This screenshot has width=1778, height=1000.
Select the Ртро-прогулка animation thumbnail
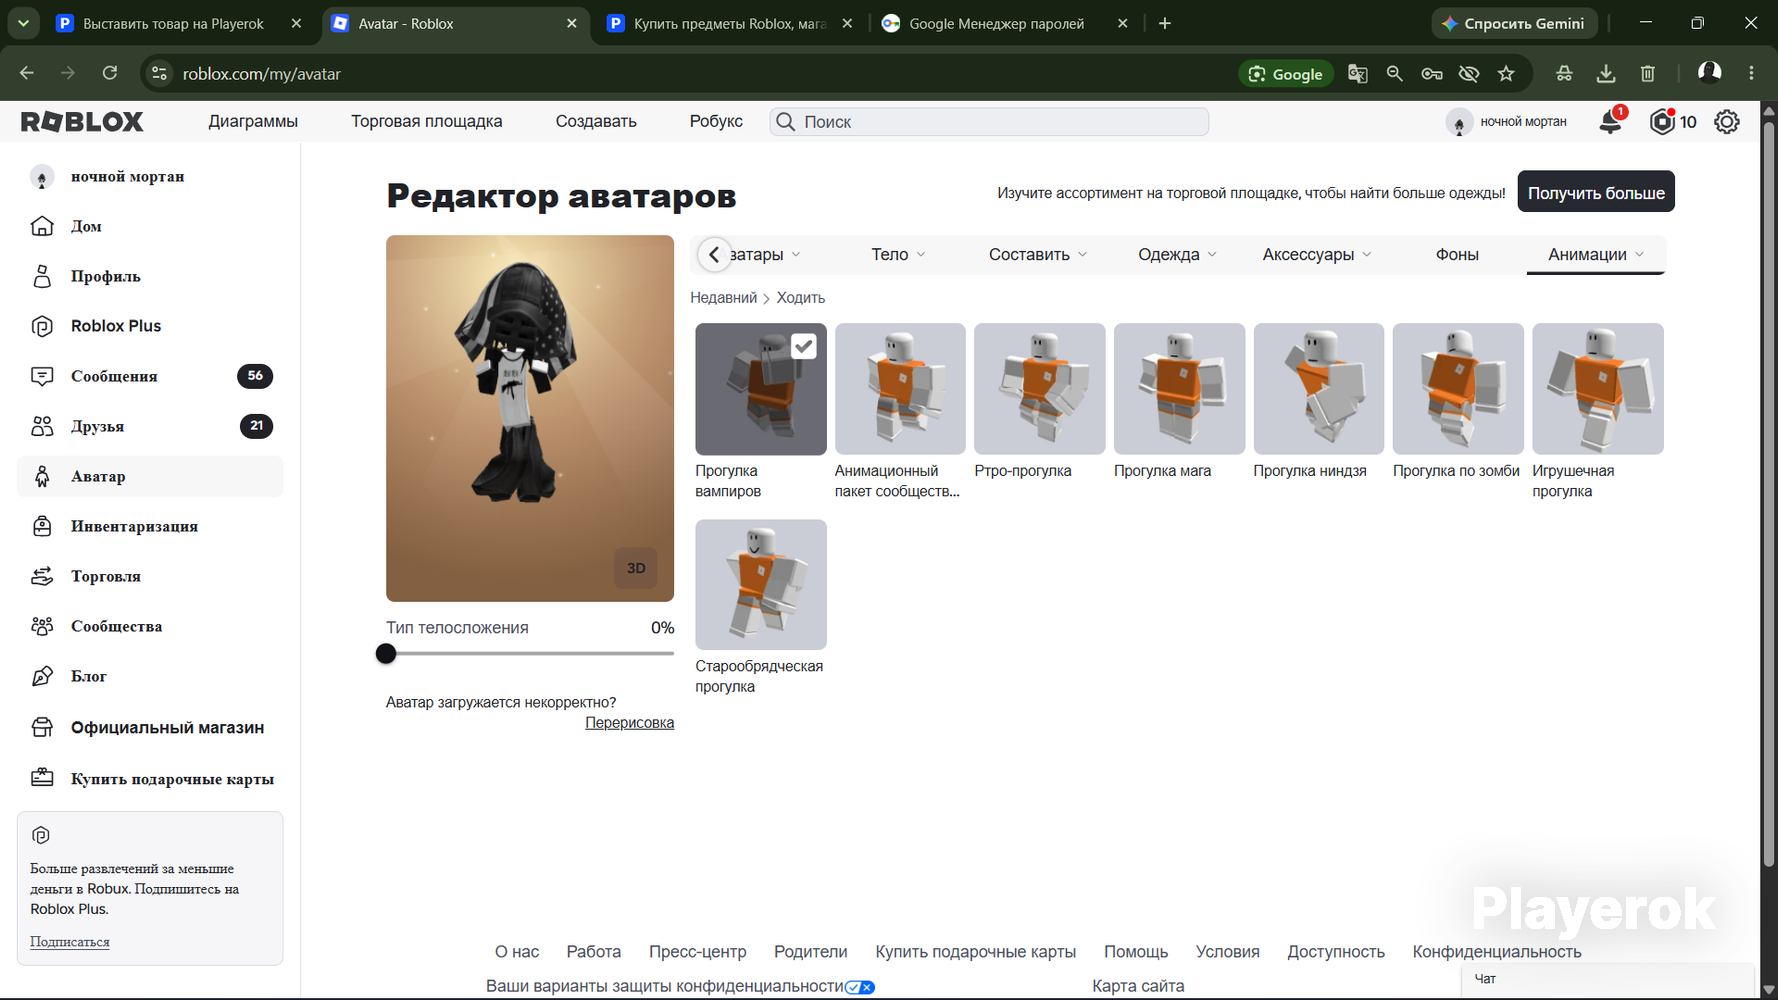coord(1040,389)
